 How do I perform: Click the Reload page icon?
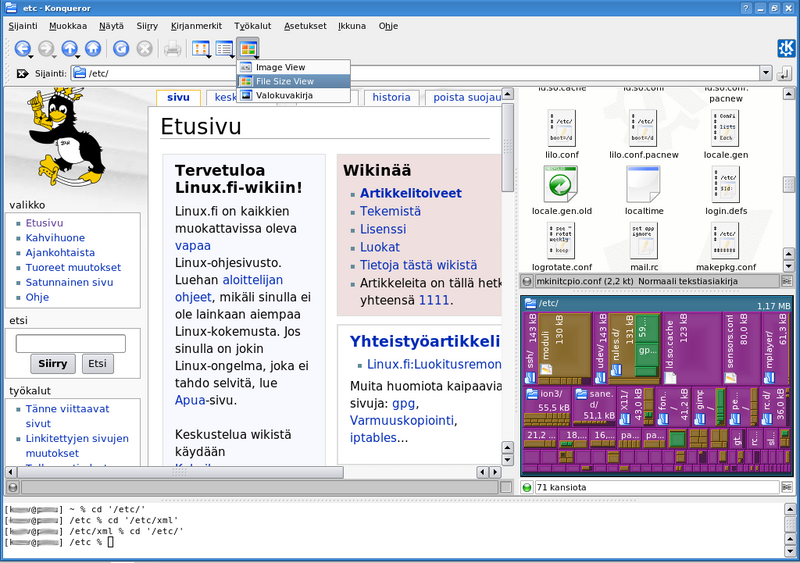click(x=121, y=48)
